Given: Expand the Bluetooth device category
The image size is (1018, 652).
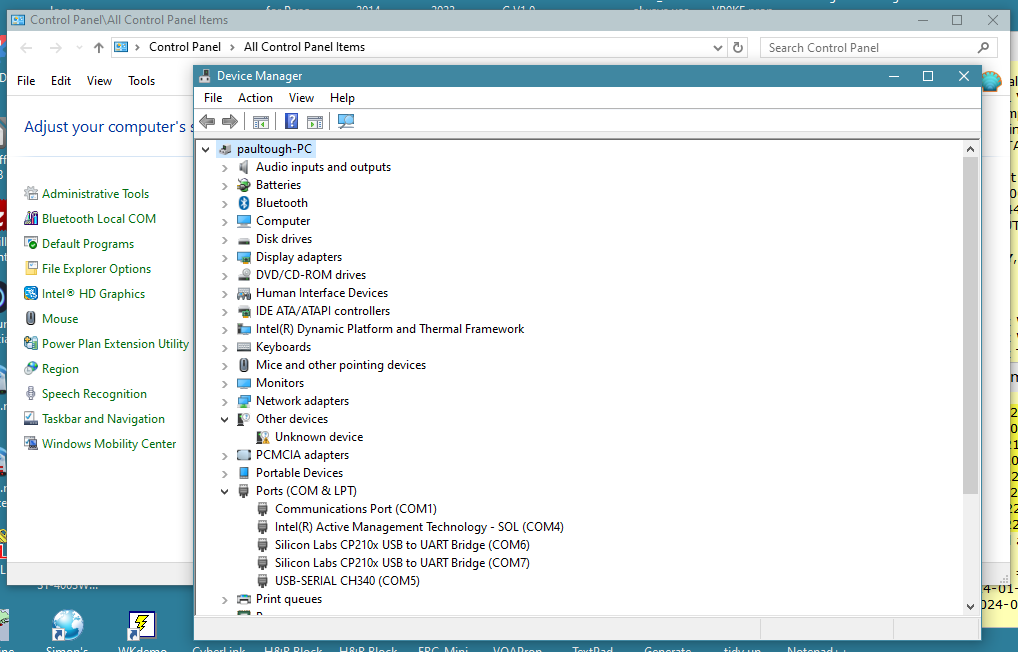Looking at the screenshot, I should [x=225, y=203].
